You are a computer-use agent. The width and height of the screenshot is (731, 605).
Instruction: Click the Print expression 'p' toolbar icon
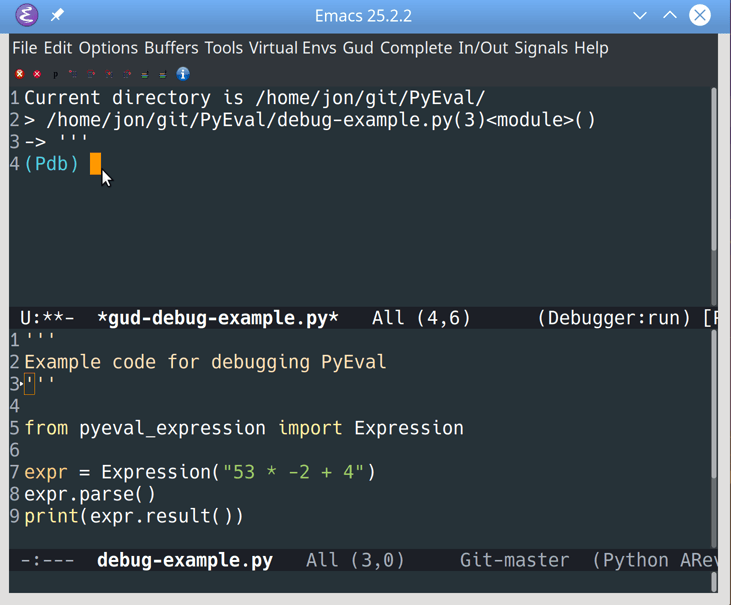[55, 74]
